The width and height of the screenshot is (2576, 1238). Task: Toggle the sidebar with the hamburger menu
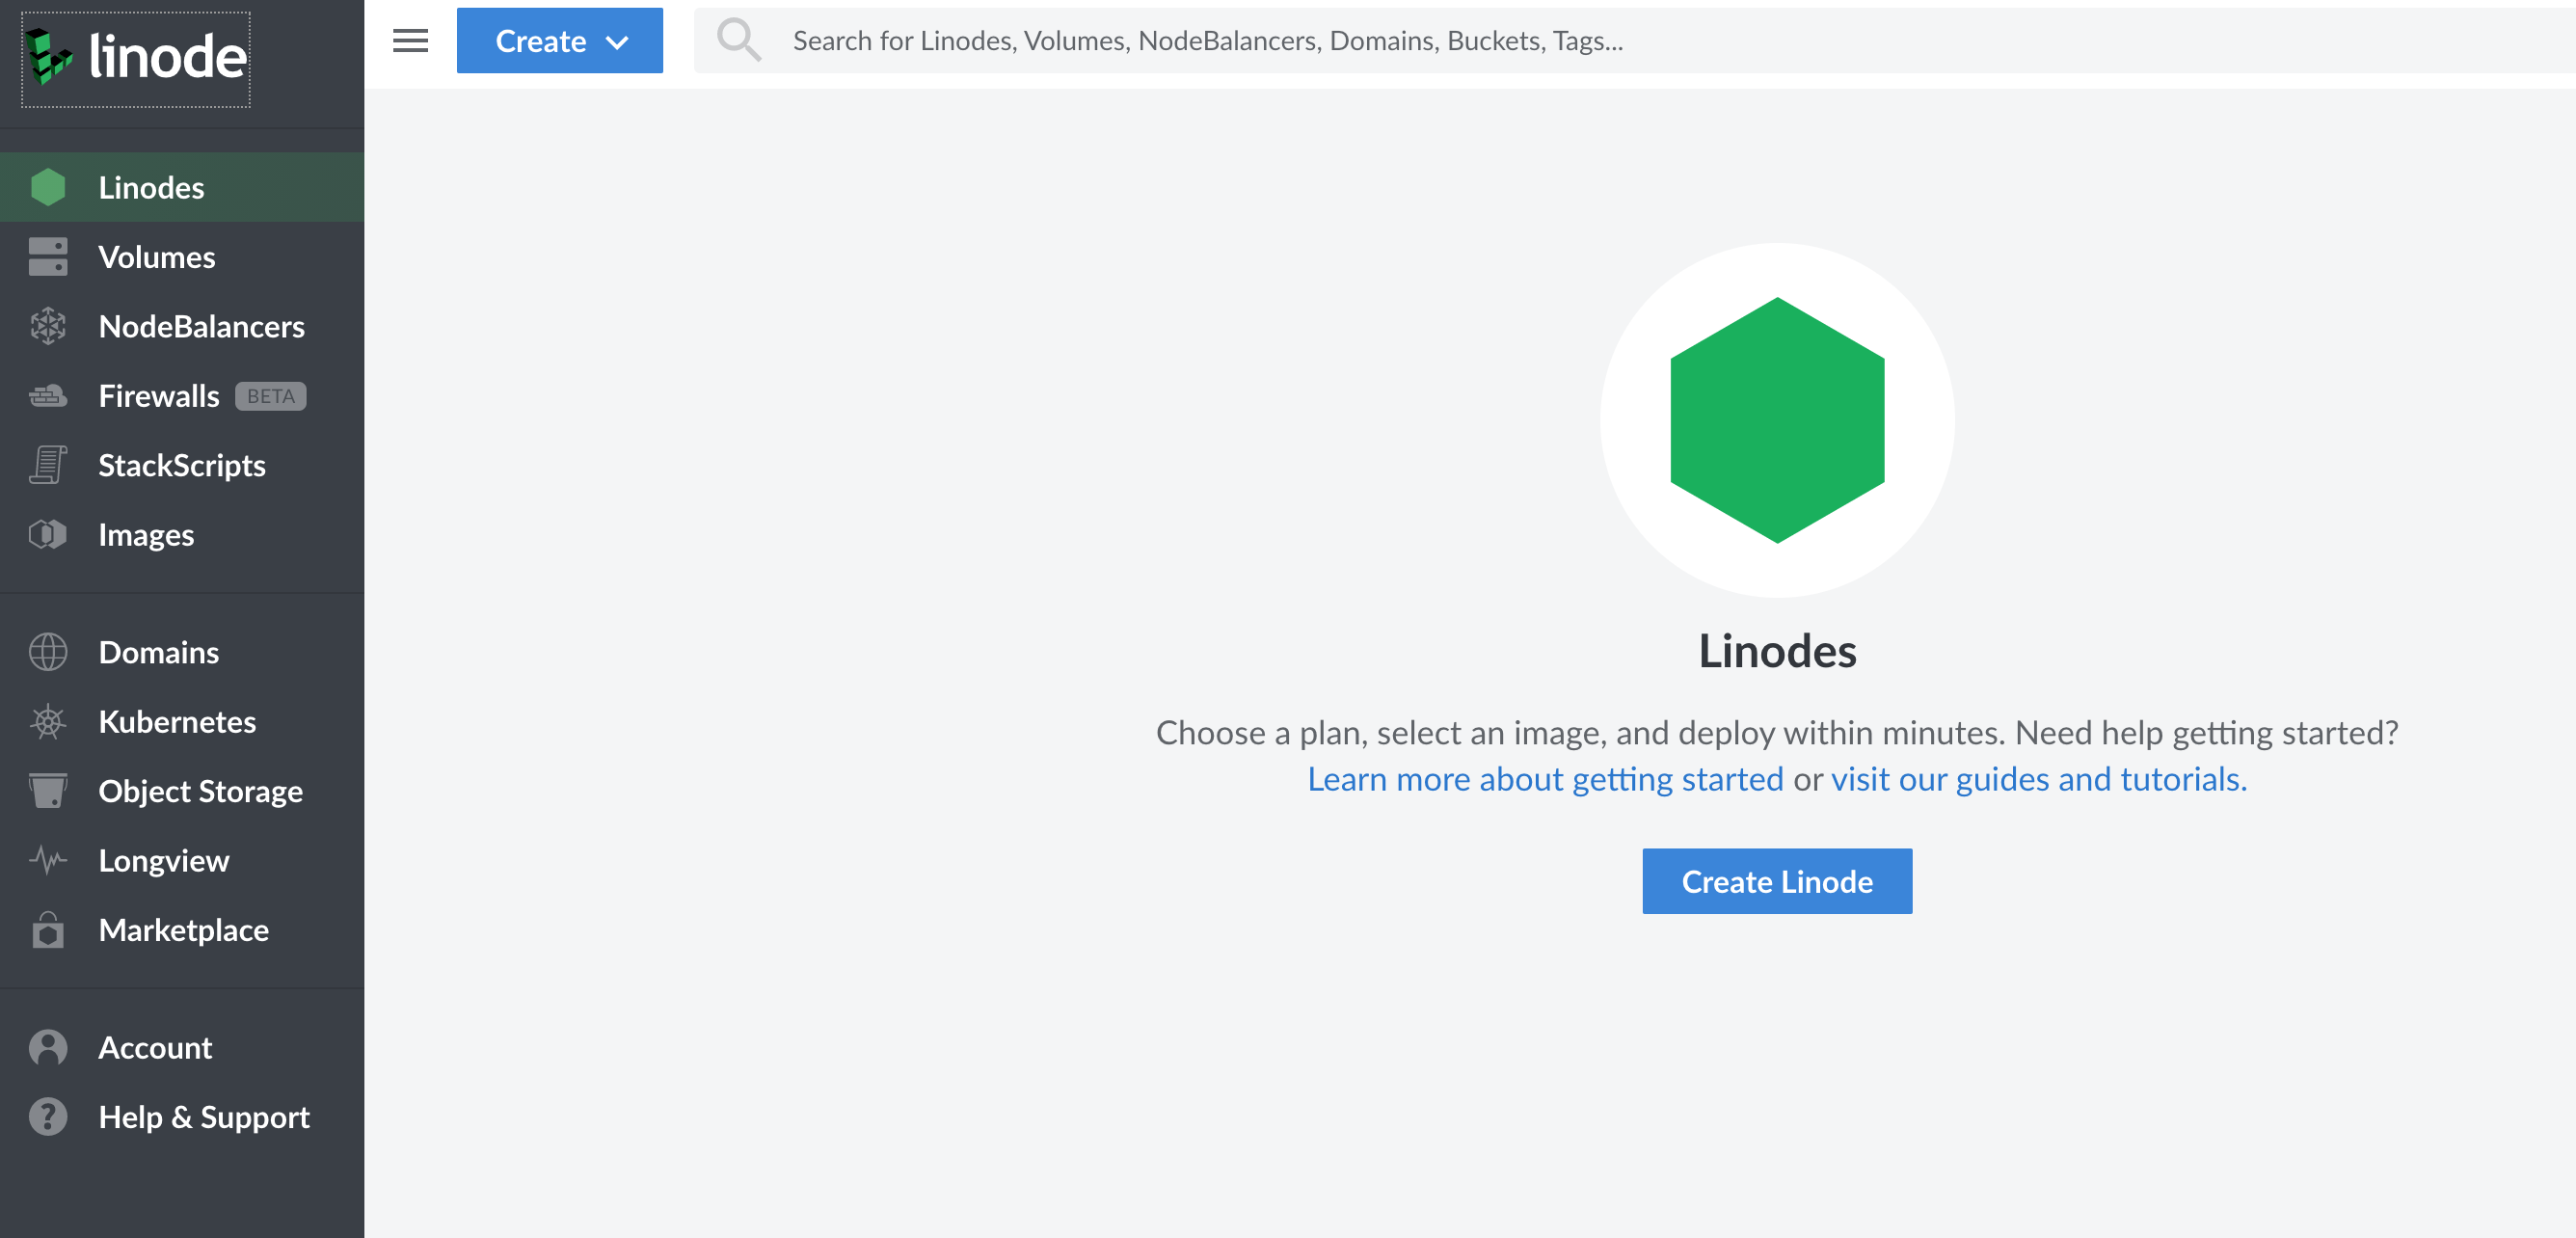coord(410,40)
